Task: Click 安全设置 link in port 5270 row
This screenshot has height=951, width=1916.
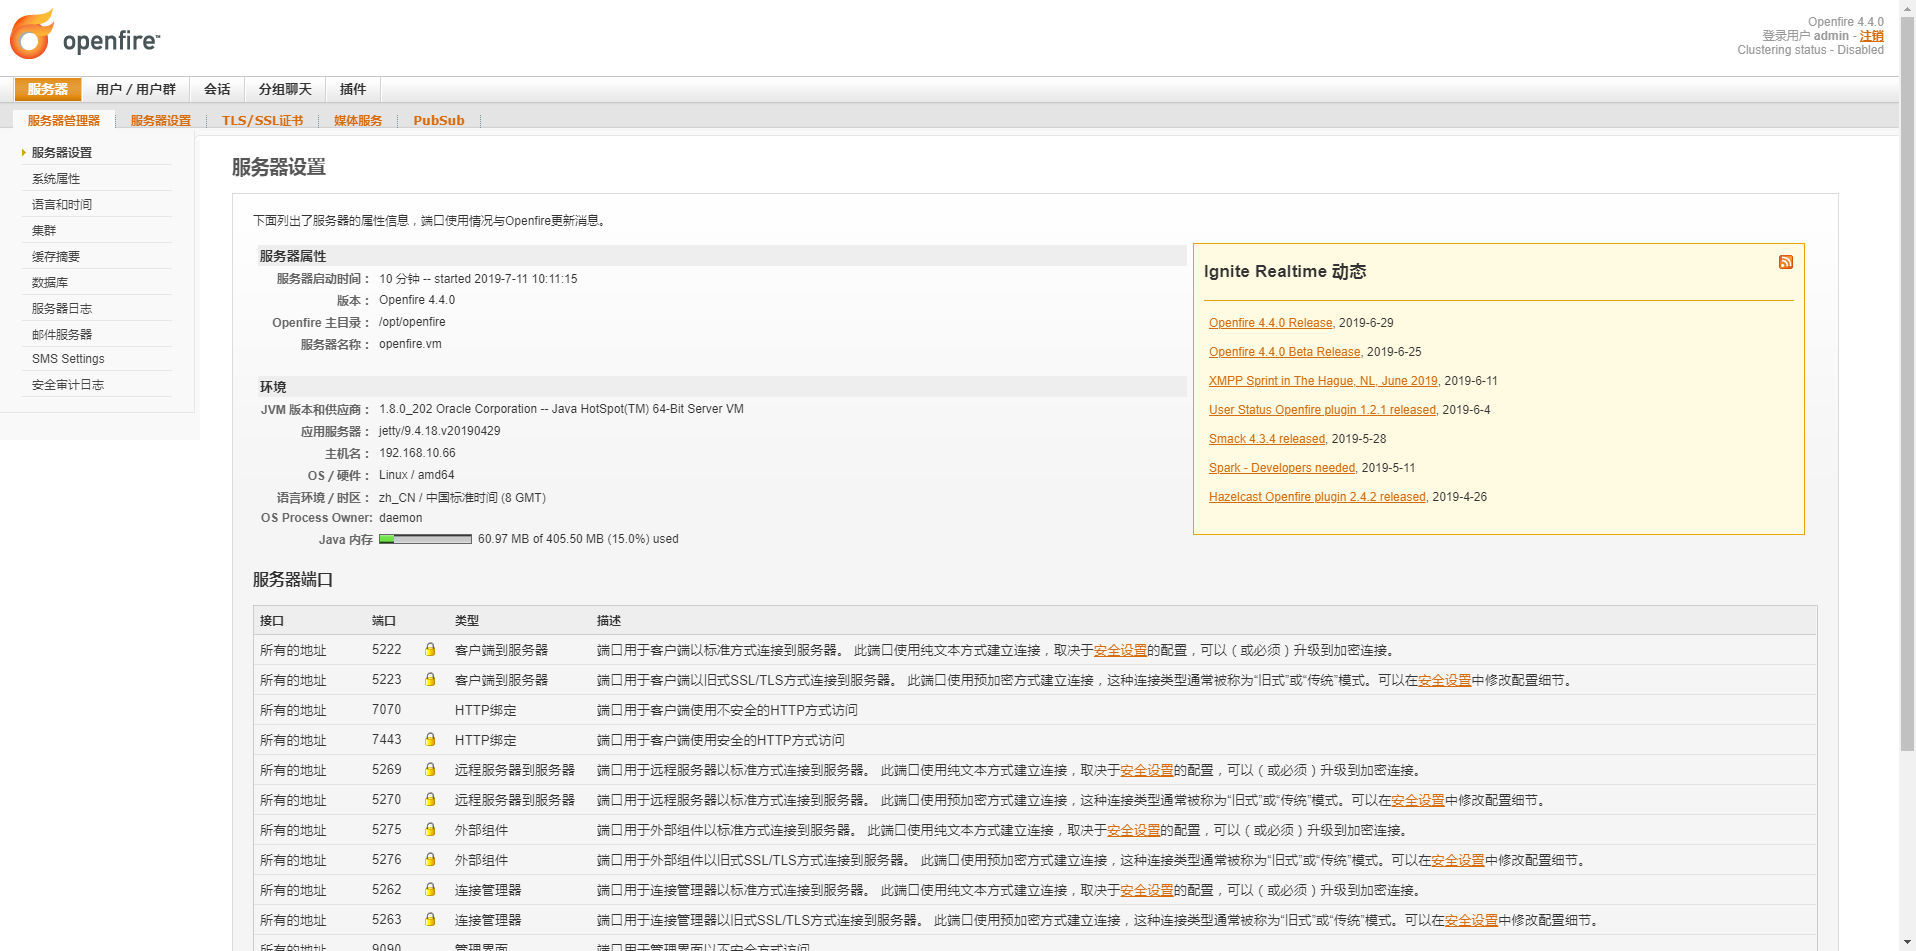Action: (1417, 800)
